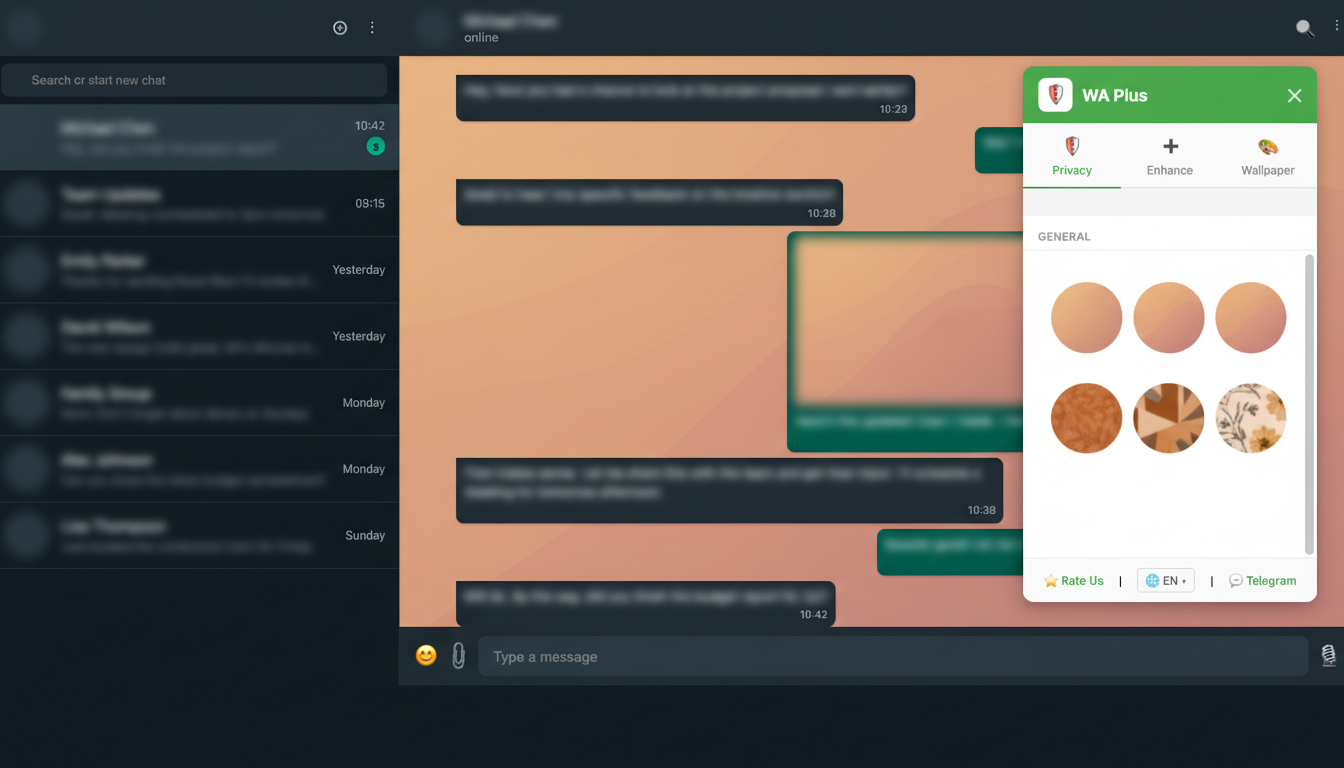Expand the GENERAL section in WA Plus
Viewport: 1344px width, 768px height.
point(1064,236)
